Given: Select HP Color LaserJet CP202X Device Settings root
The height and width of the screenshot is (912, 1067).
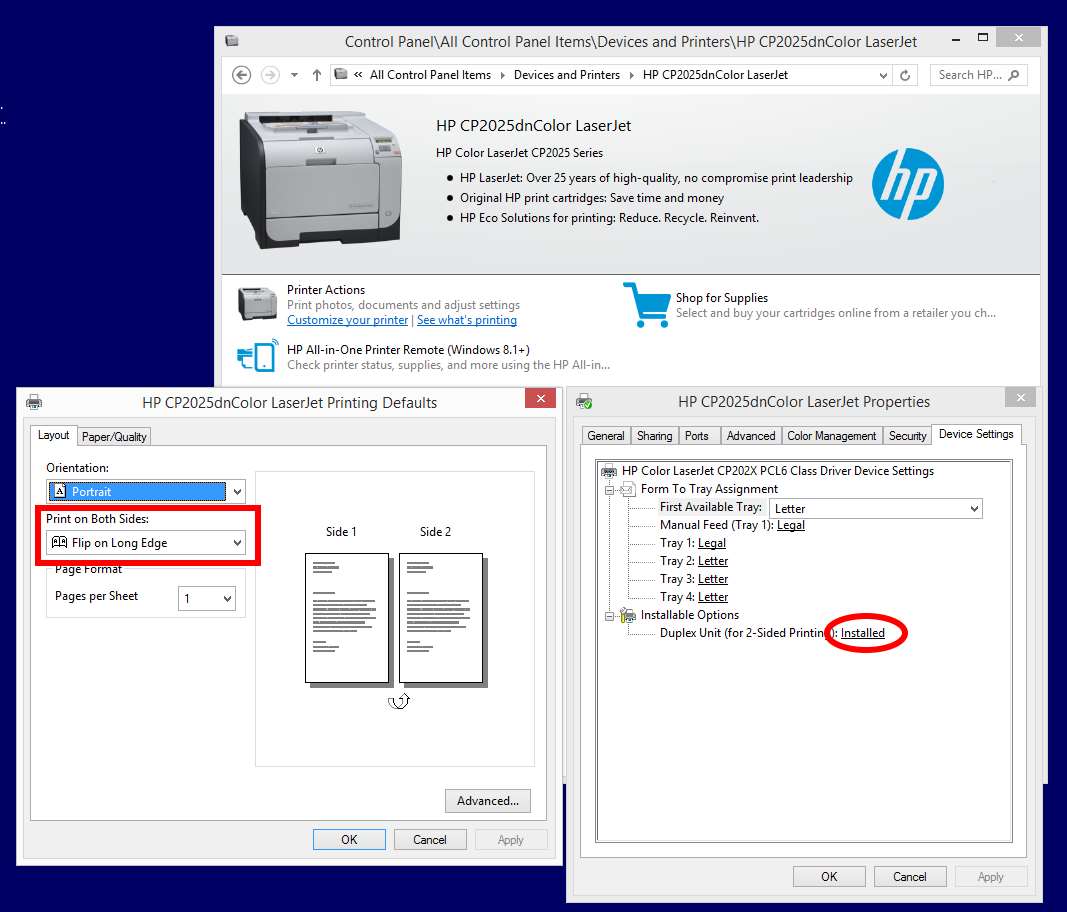Looking at the screenshot, I should 778,471.
